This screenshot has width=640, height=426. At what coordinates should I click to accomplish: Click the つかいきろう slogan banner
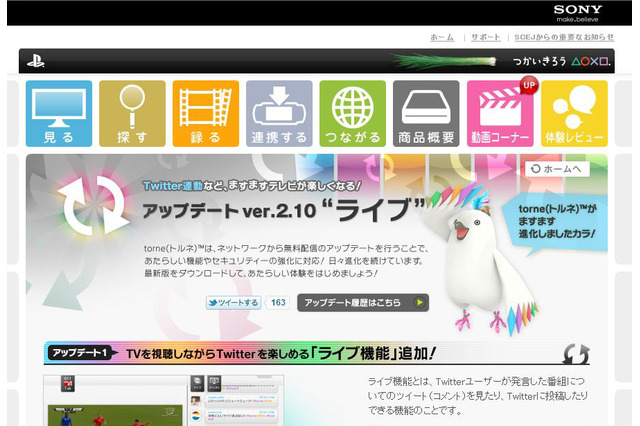point(562,62)
